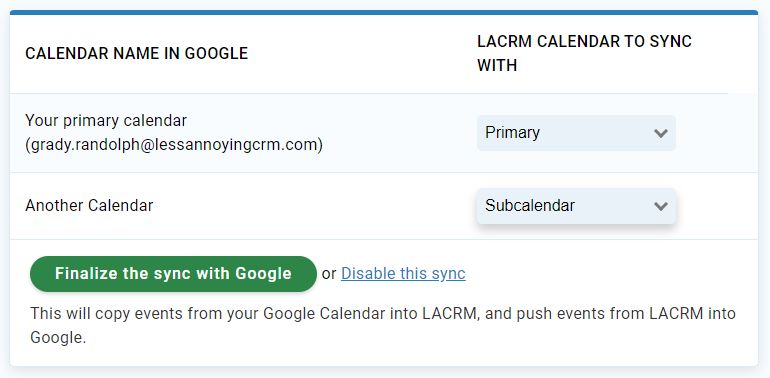The height and width of the screenshot is (378, 770).
Task: Click the Finalize the sync with Google button
Action: [173, 274]
